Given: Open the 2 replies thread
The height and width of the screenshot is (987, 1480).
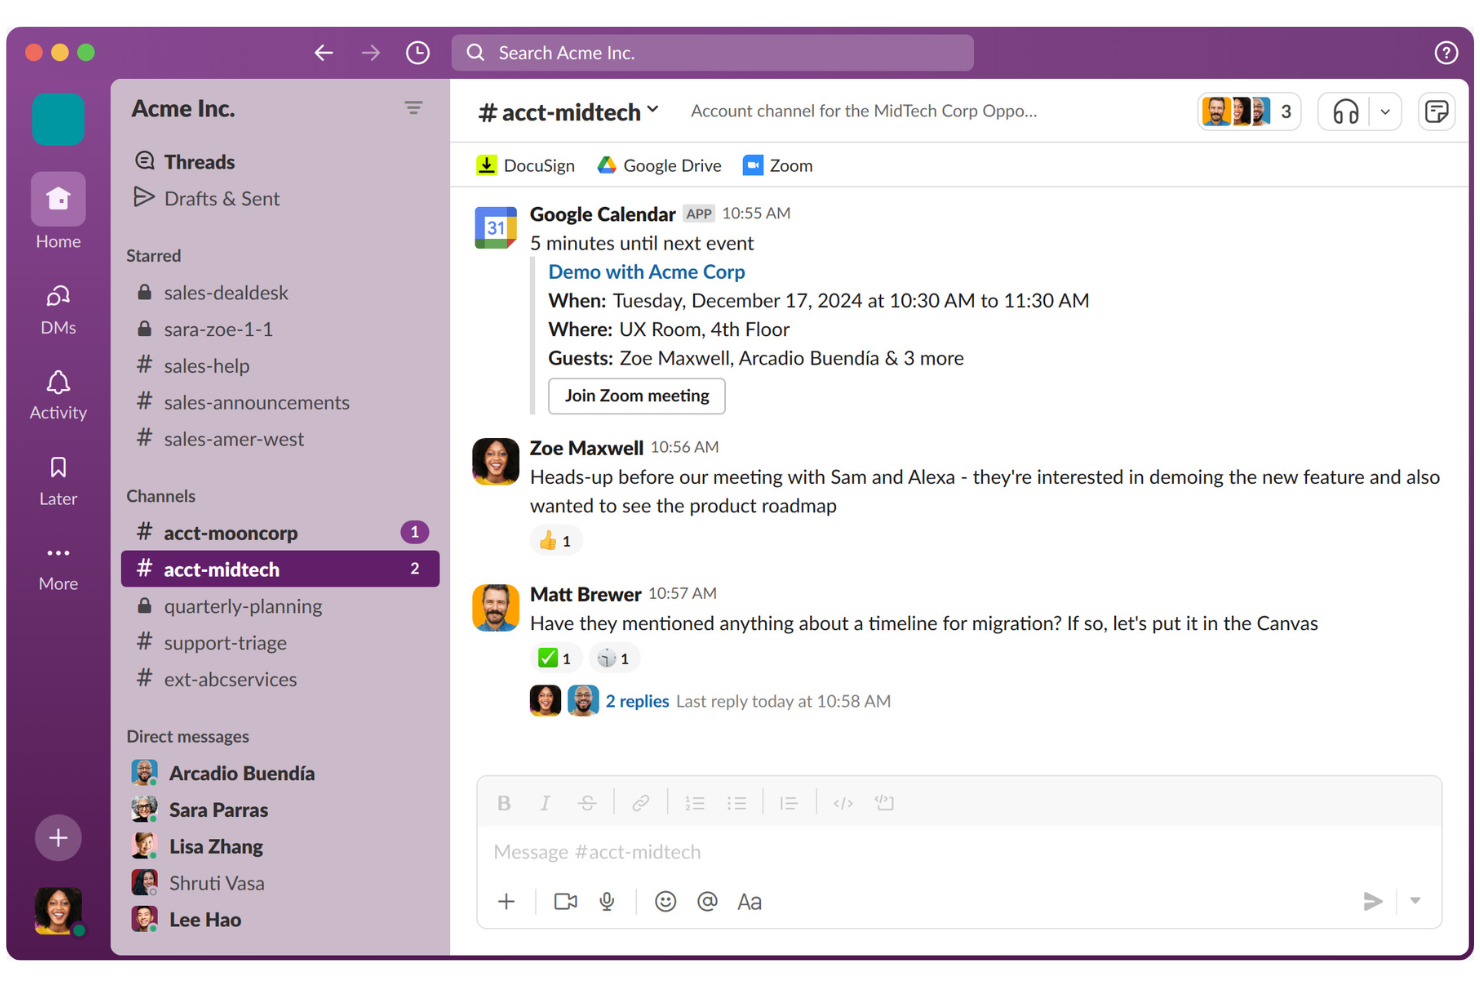Looking at the screenshot, I should coord(637,701).
